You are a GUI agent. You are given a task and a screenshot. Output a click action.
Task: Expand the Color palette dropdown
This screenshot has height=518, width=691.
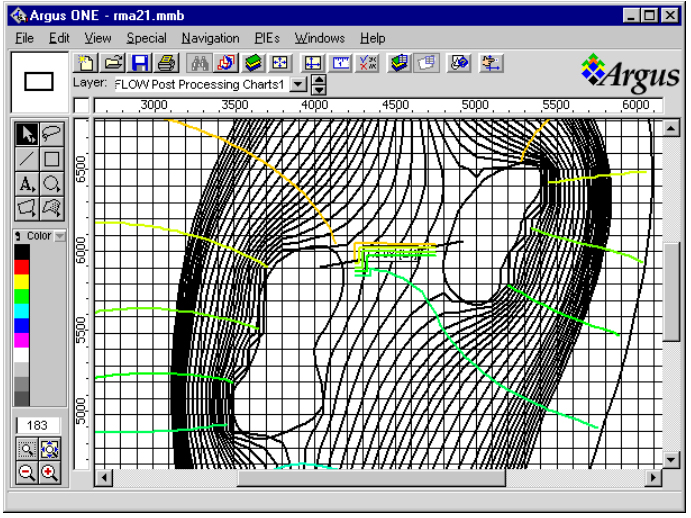pyautogui.click(x=59, y=237)
